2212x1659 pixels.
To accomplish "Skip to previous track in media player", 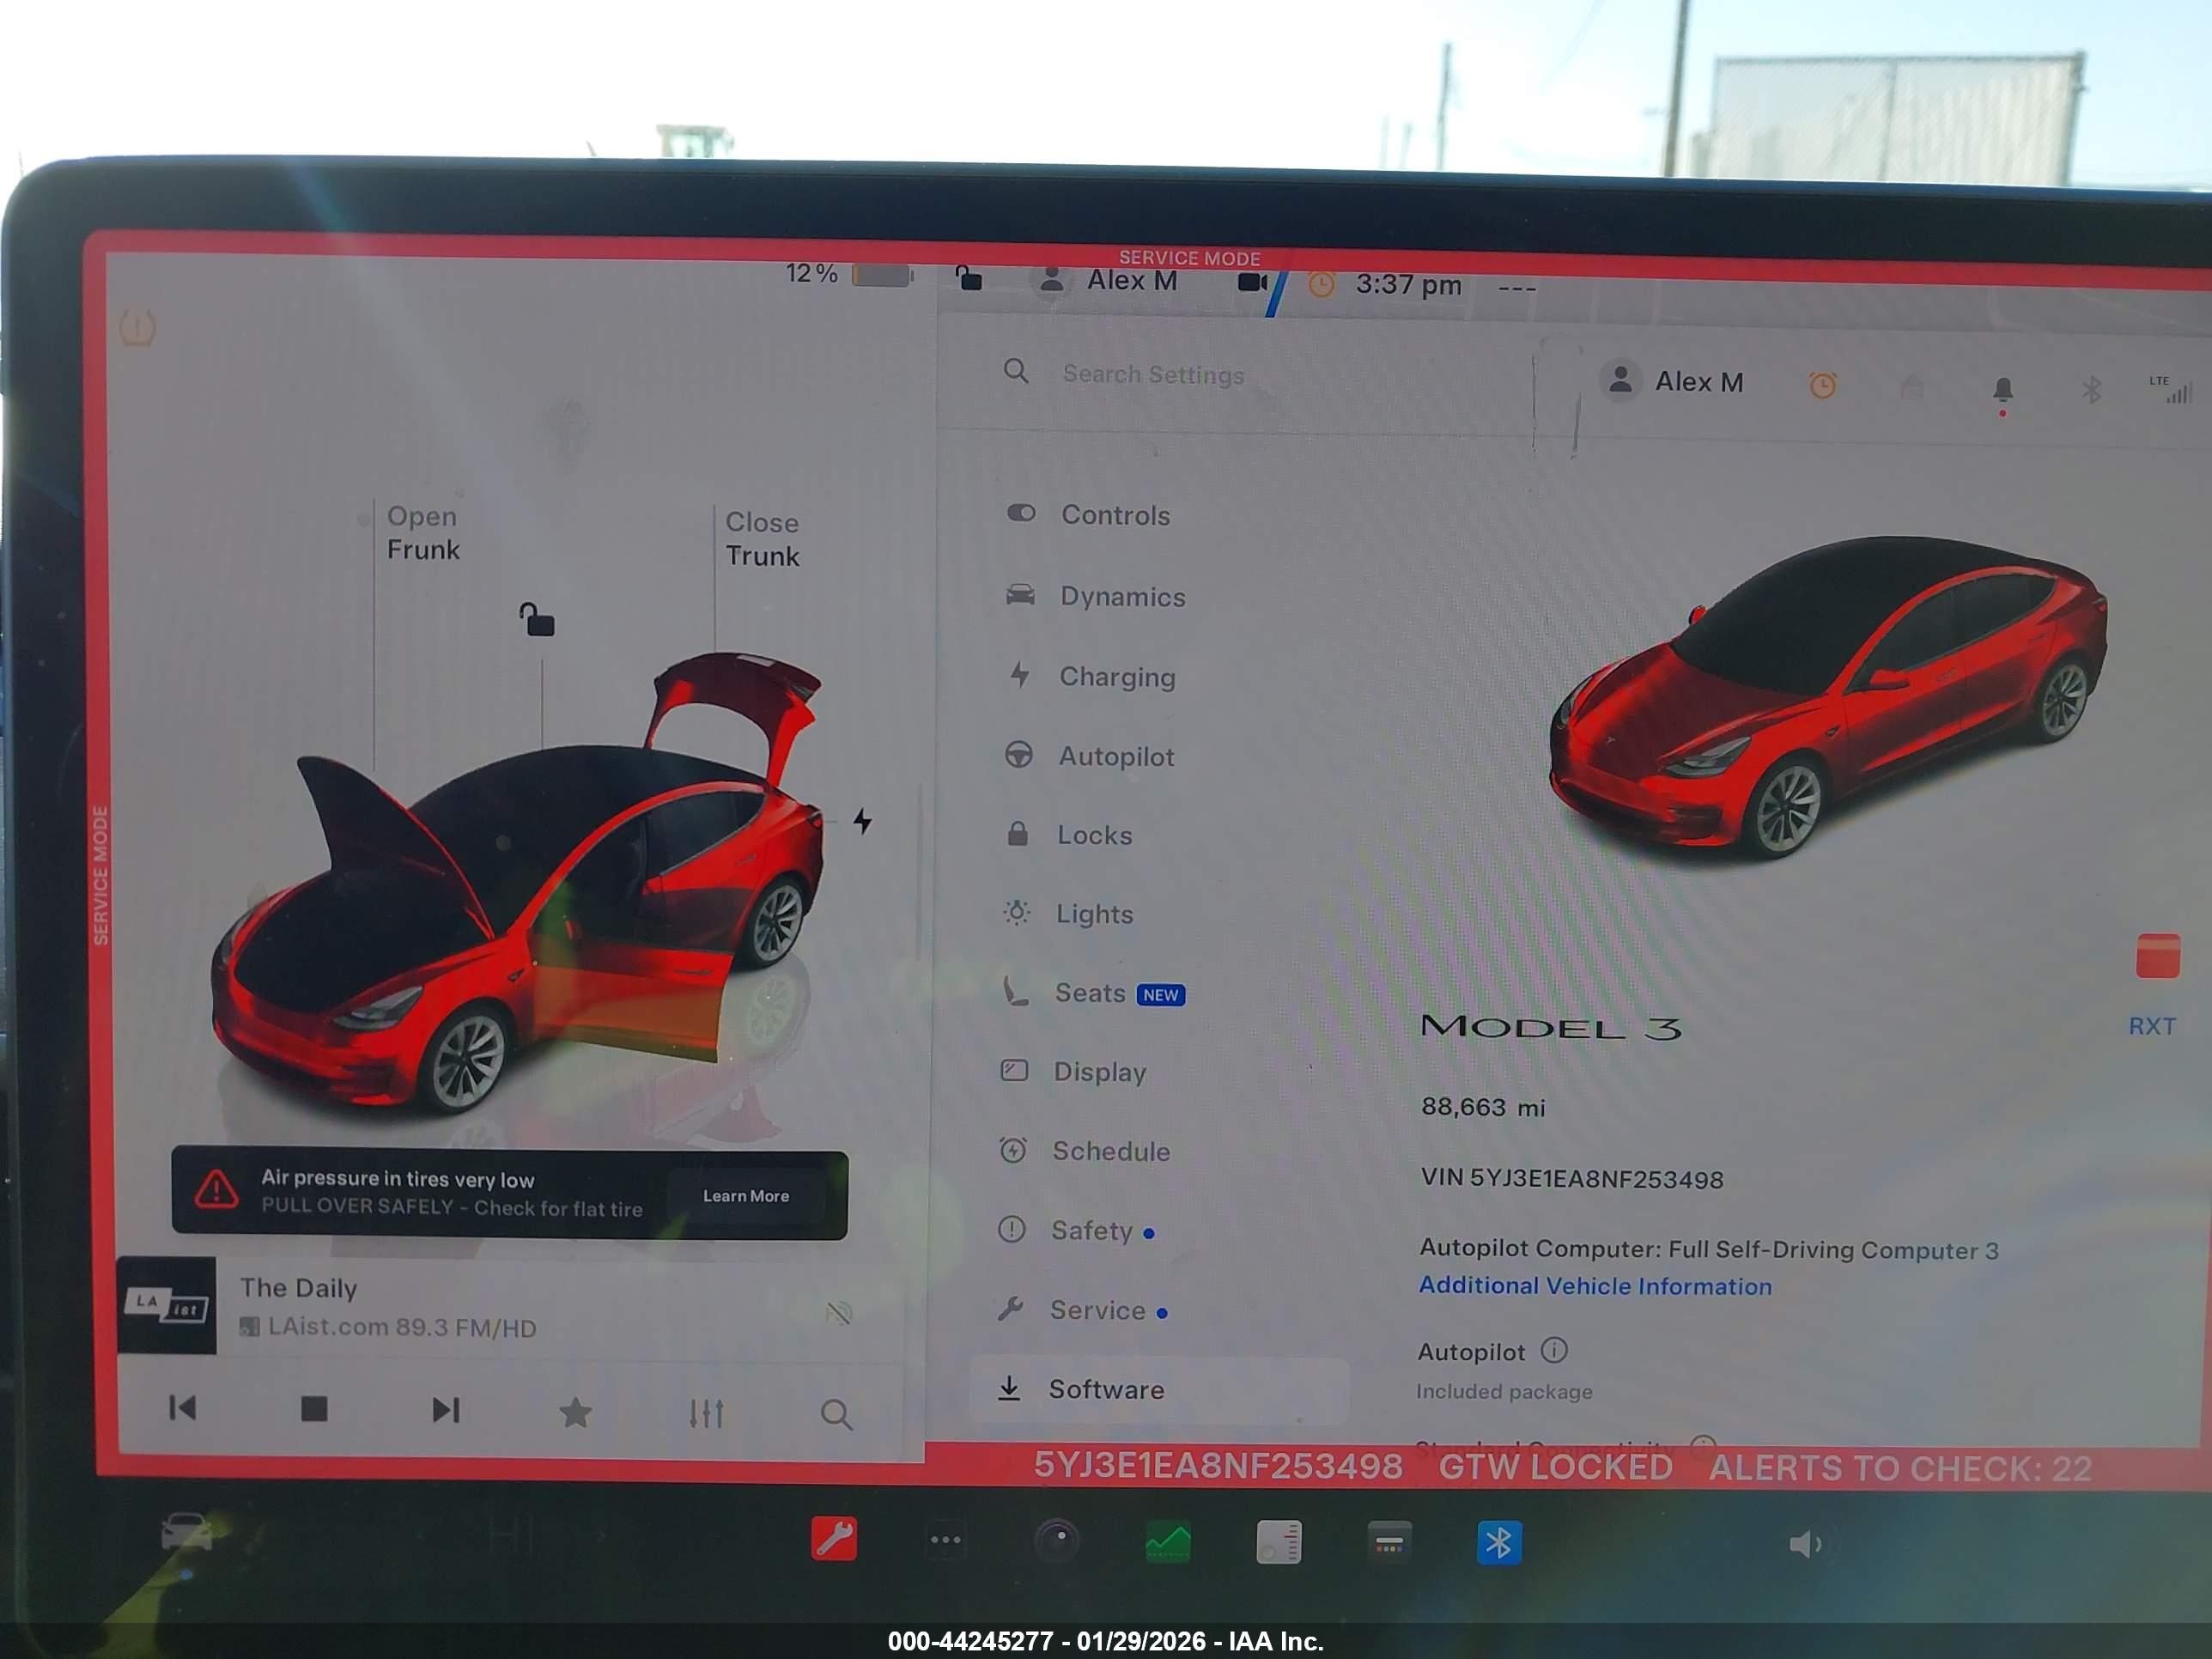I will pos(182,1409).
